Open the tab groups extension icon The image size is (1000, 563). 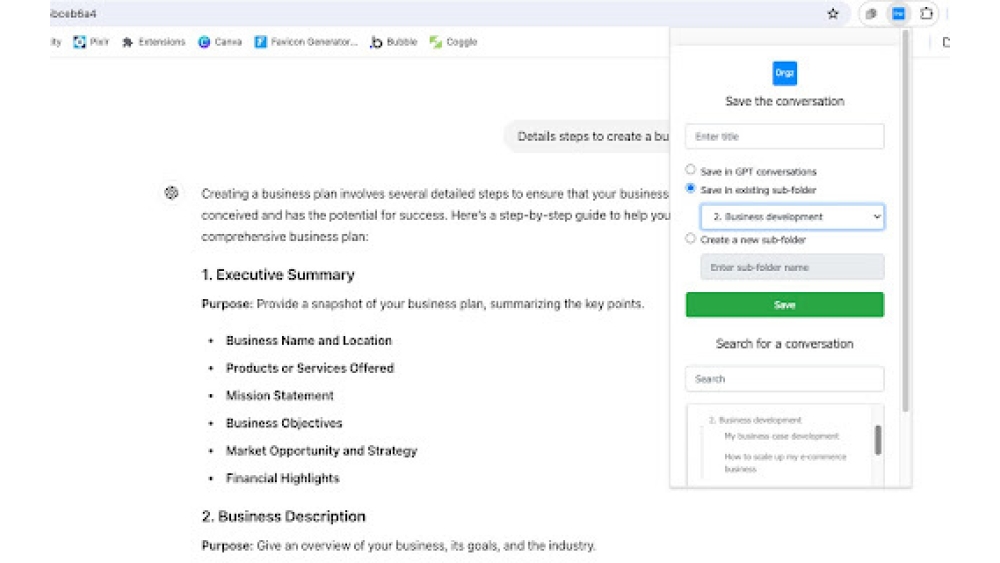click(x=871, y=13)
